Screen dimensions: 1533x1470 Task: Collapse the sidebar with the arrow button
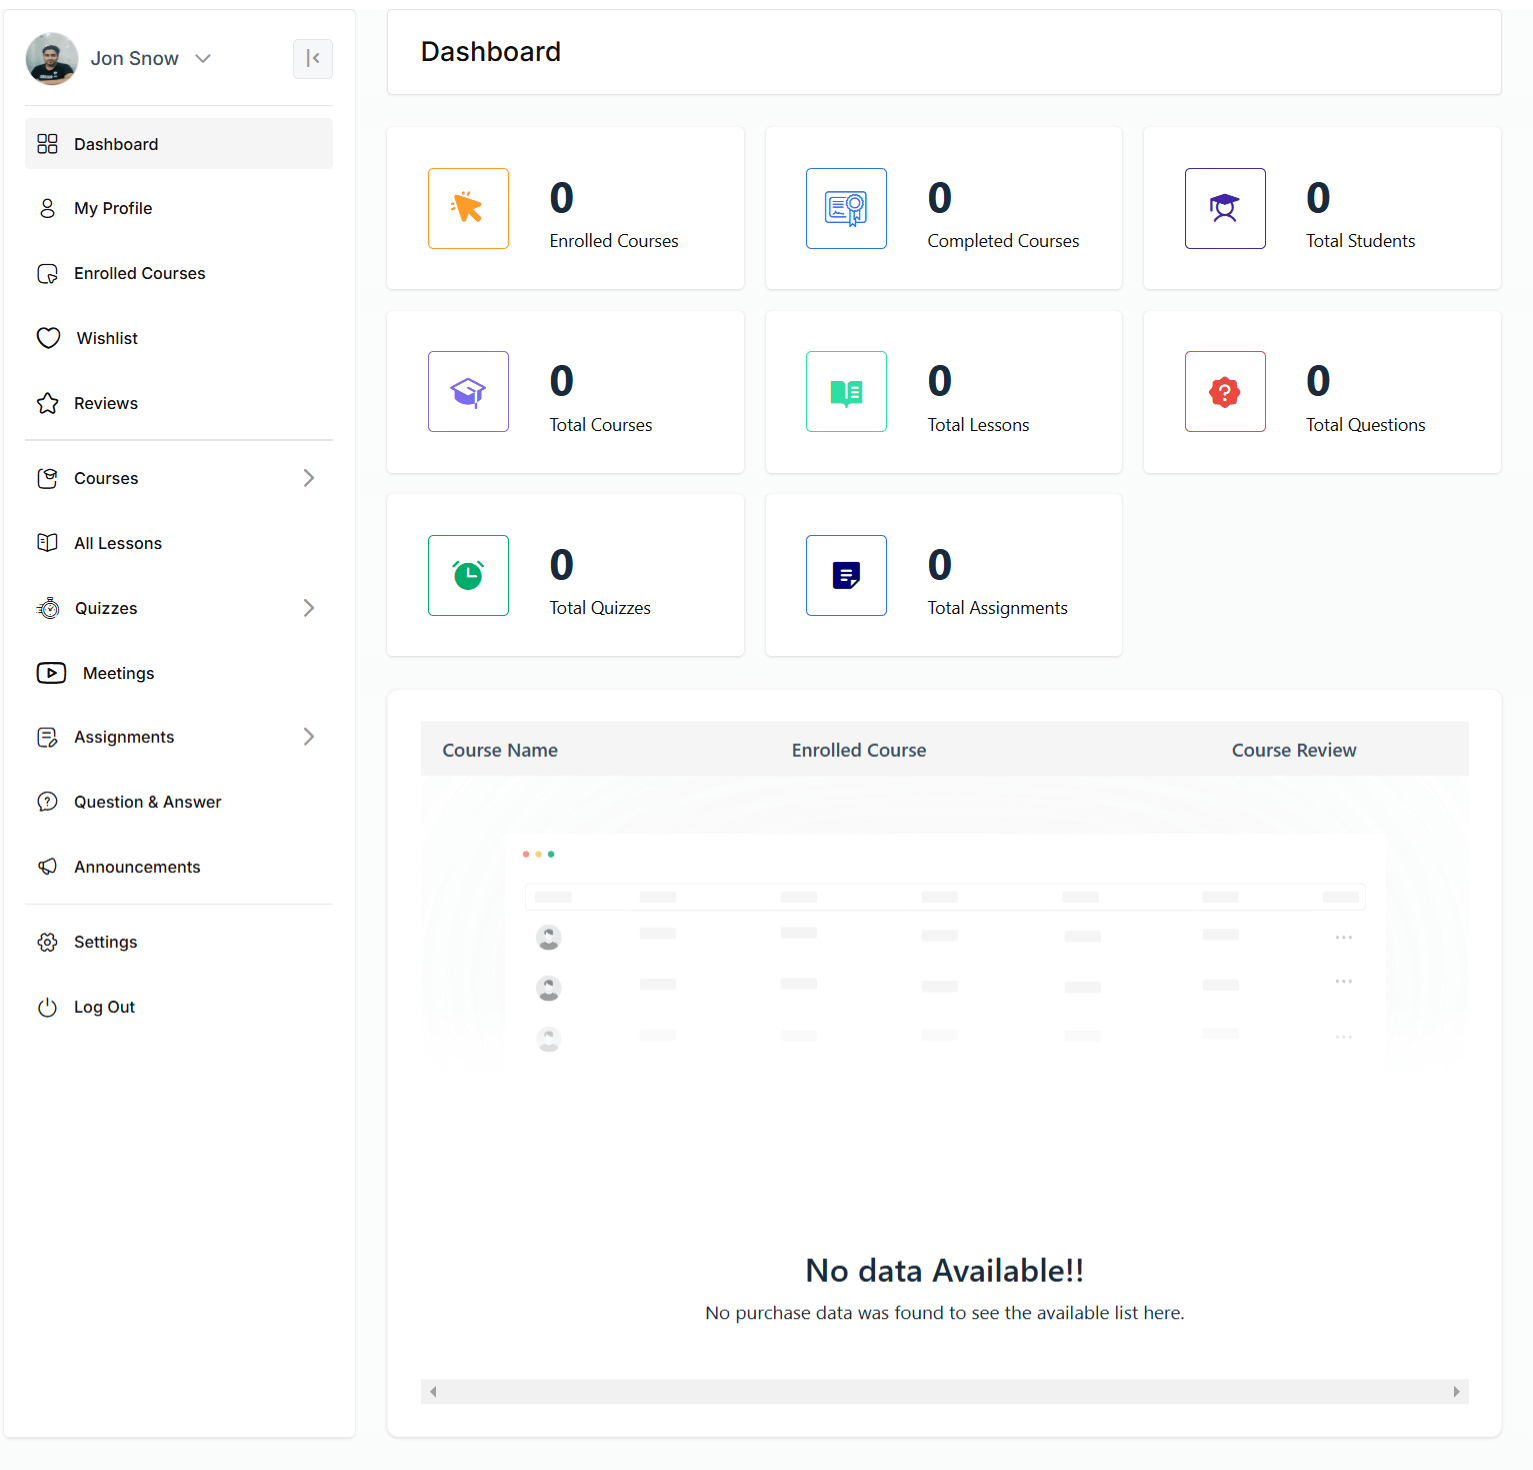click(x=312, y=59)
